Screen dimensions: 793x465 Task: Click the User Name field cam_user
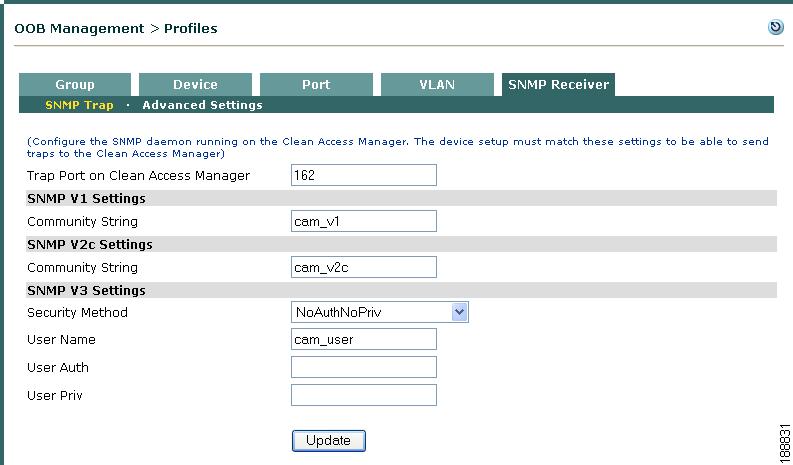tap(364, 339)
